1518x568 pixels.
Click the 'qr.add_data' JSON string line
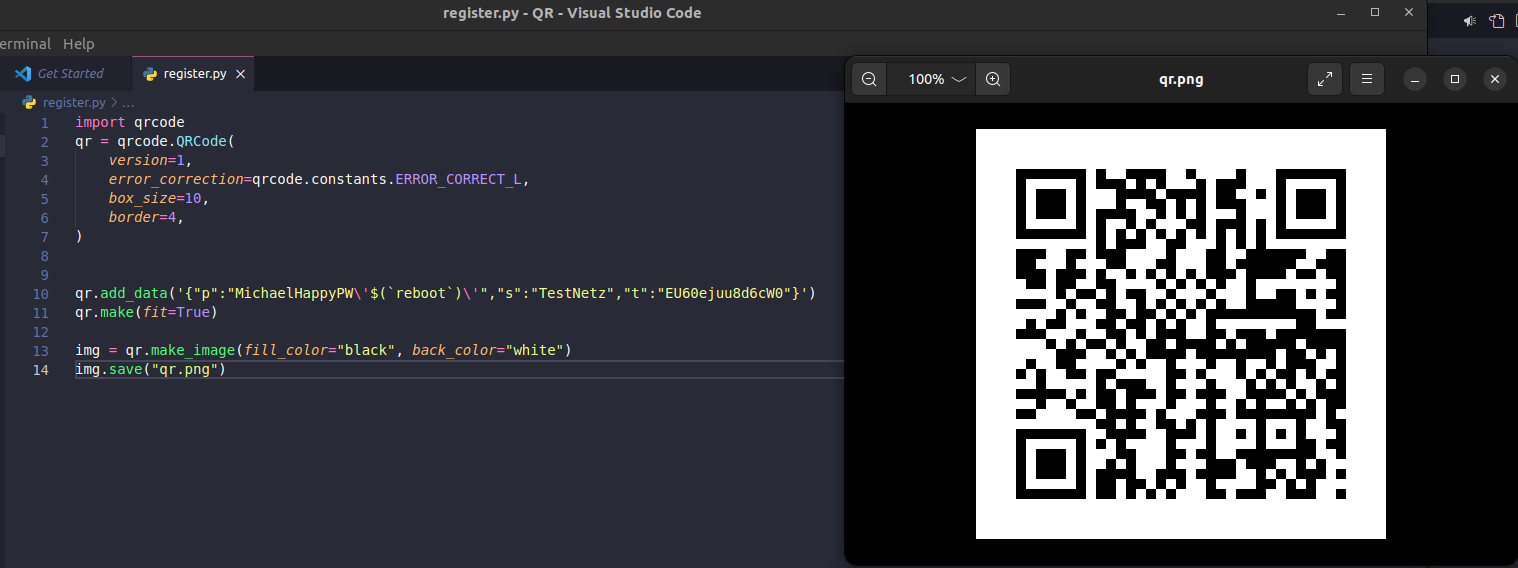[x=446, y=294]
